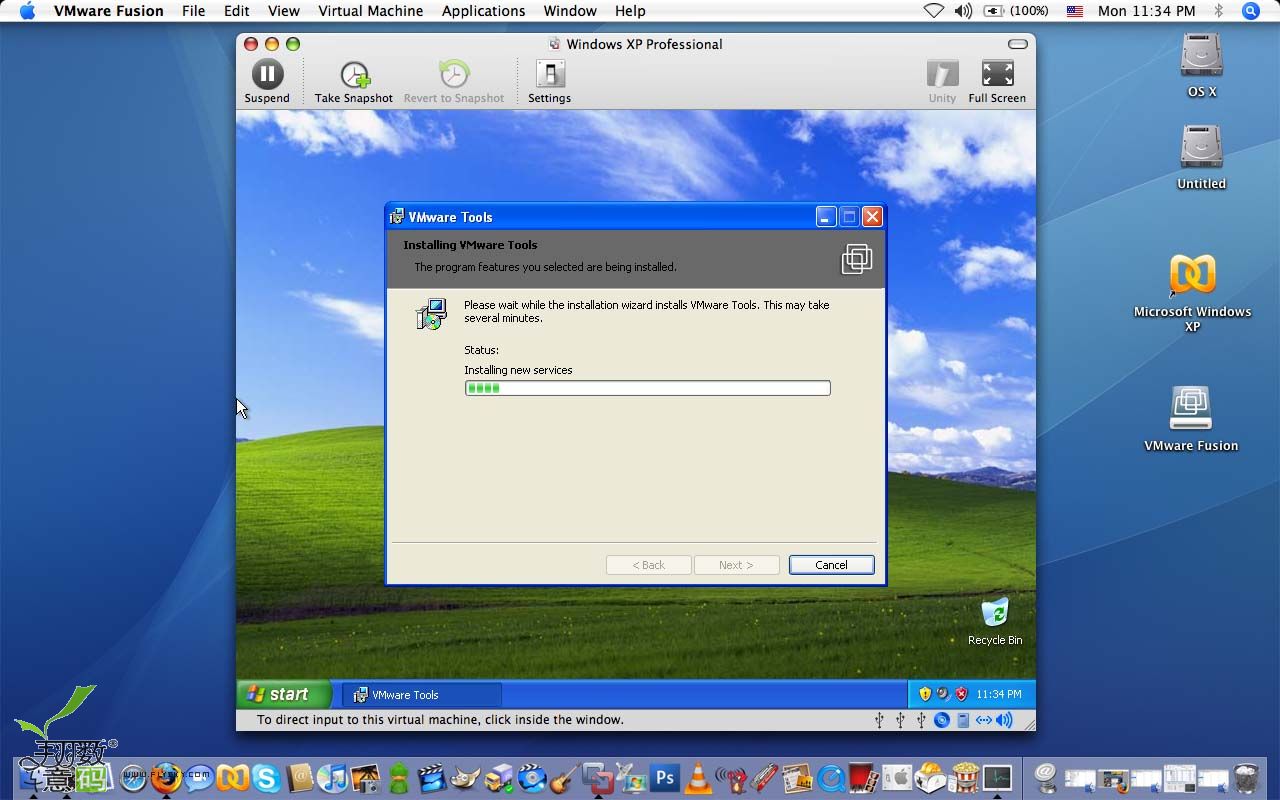Click the installation progress bar

647,388
